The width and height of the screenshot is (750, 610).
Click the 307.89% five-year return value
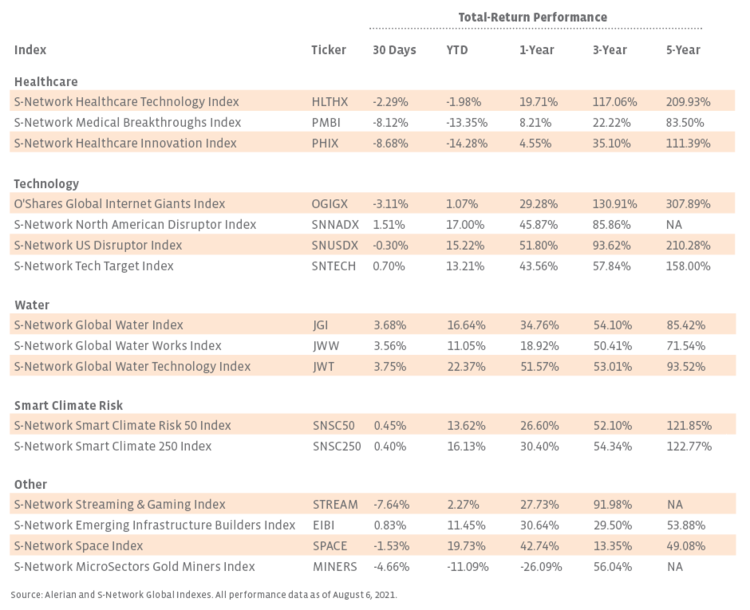coord(687,204)
